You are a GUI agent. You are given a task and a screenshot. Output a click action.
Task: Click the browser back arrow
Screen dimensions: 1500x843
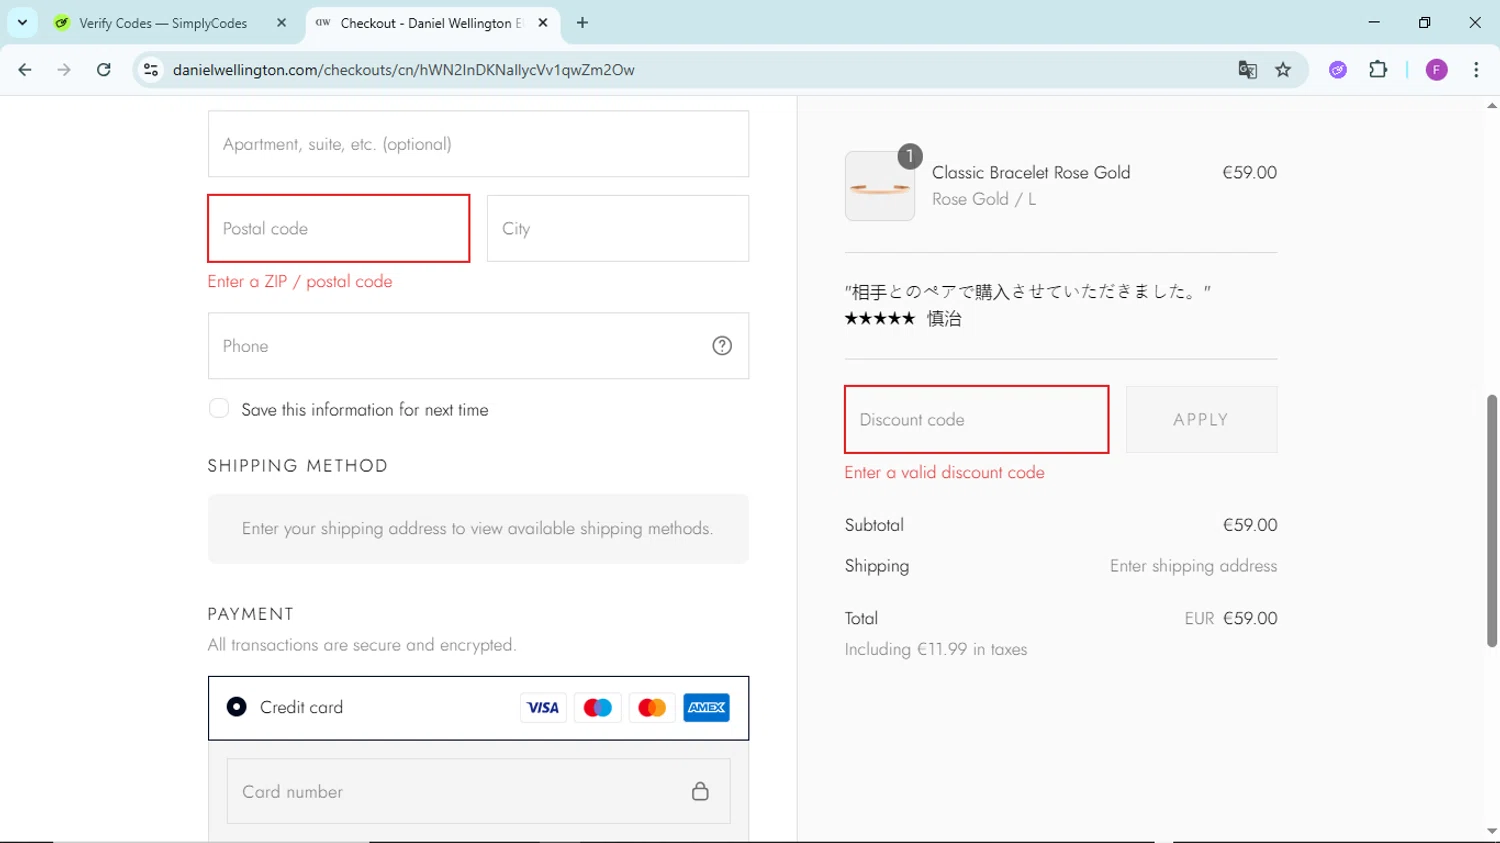[x=25, y=70]
